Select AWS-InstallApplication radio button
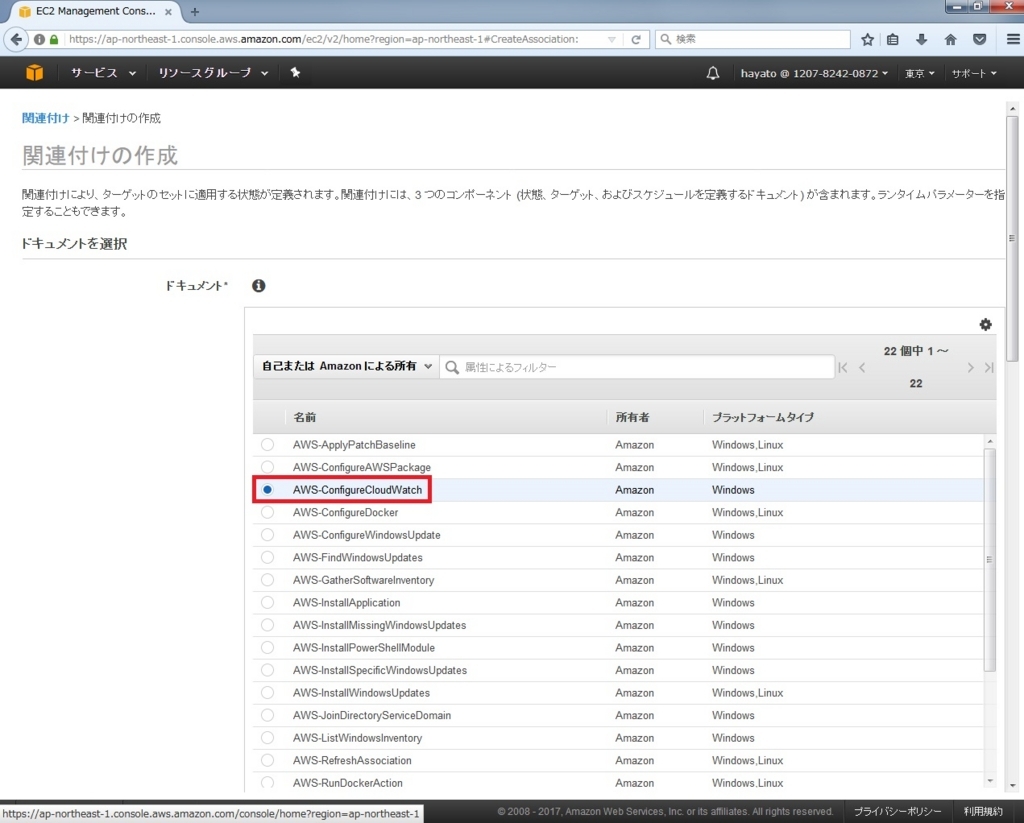The height and width of the screenshot is (823, 1024). 267,602
